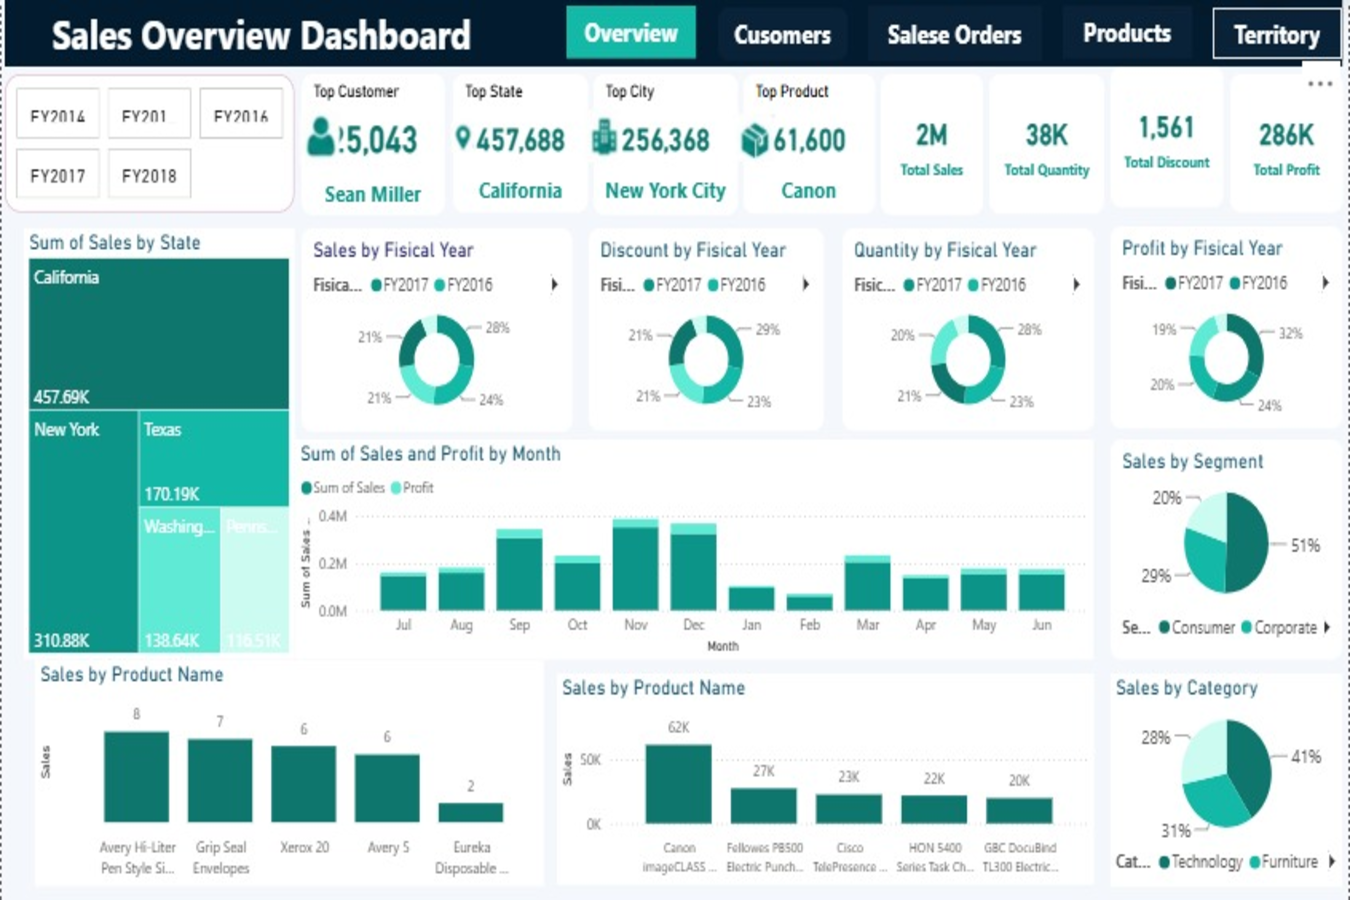The width and height of the screenshot is (1350, 900).
Task: Click New York City in Top City card
Action: (x=665, y=190)
